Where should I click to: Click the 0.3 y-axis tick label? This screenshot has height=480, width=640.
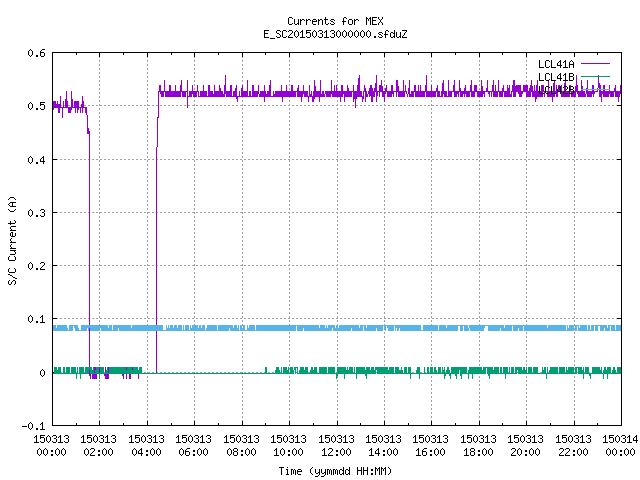36,213
